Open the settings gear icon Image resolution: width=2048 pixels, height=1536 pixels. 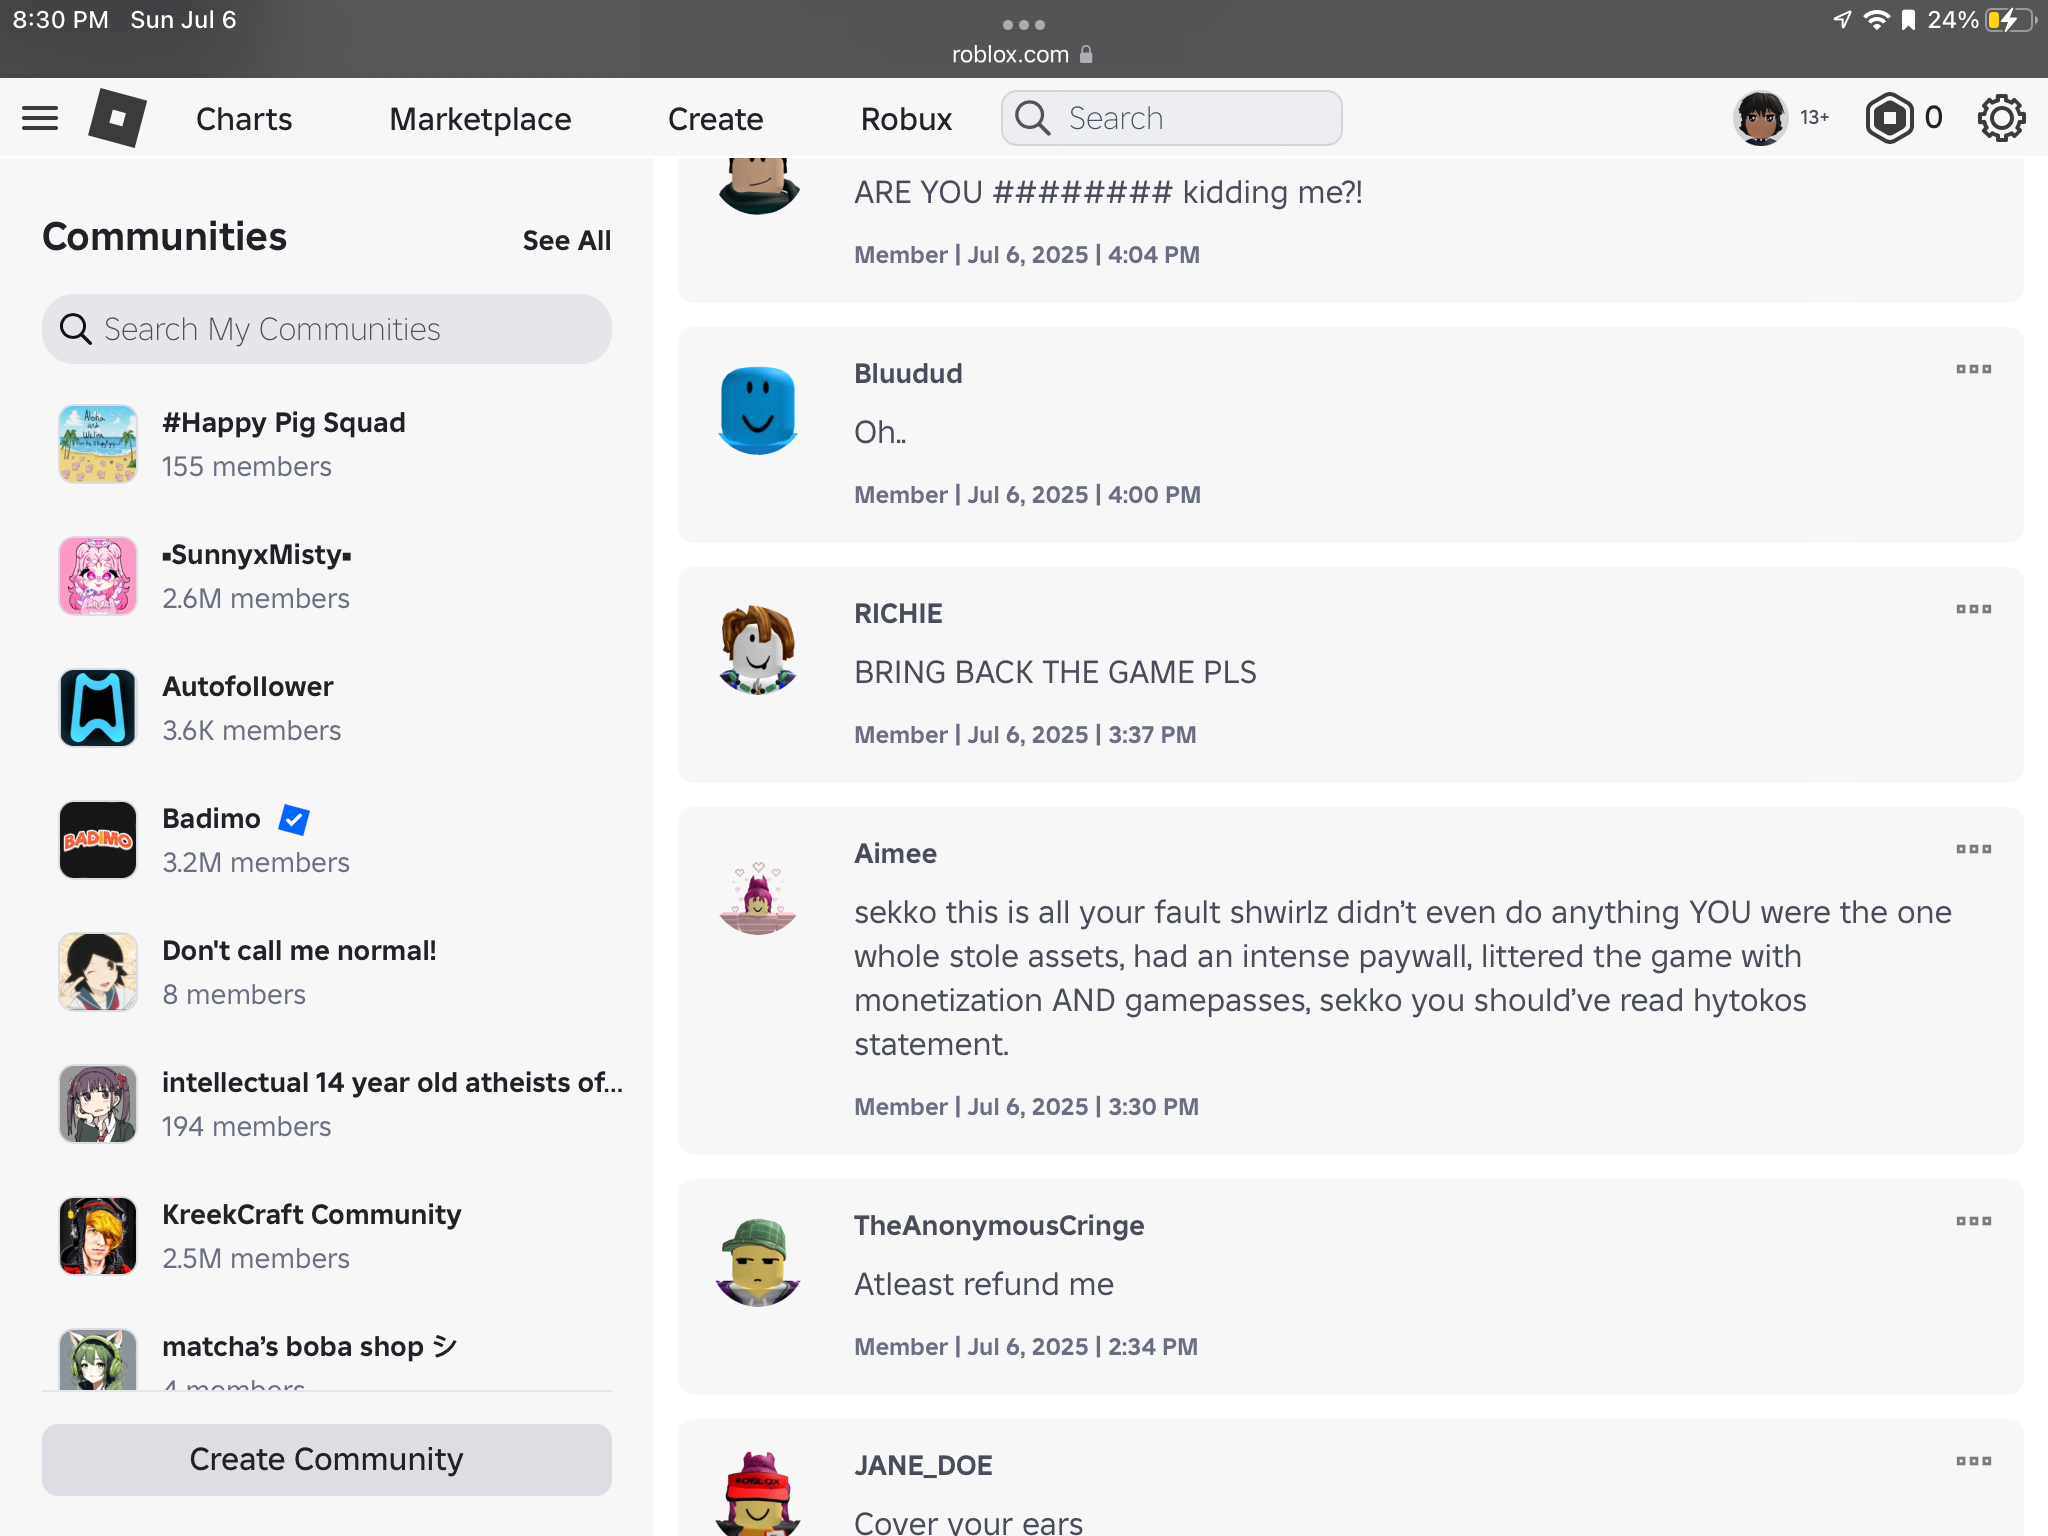pos(2001,118)
